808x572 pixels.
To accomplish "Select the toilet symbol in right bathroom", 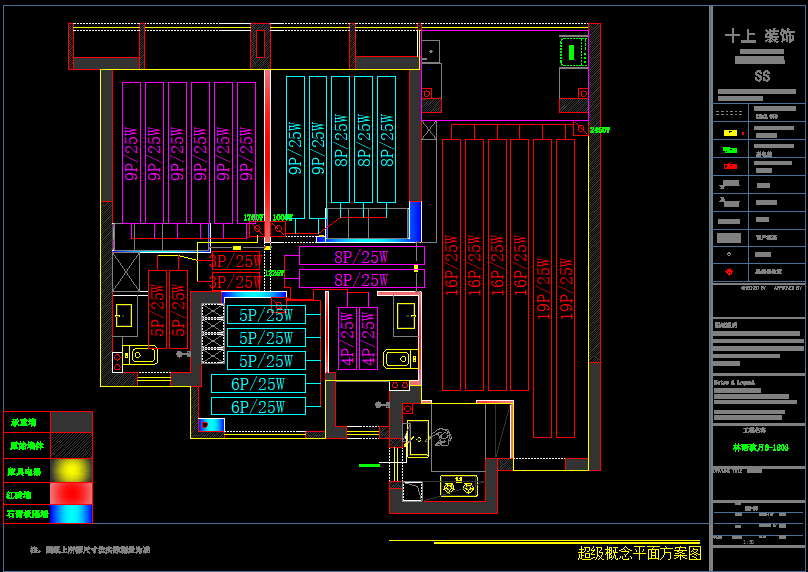I will coord(400,359).
